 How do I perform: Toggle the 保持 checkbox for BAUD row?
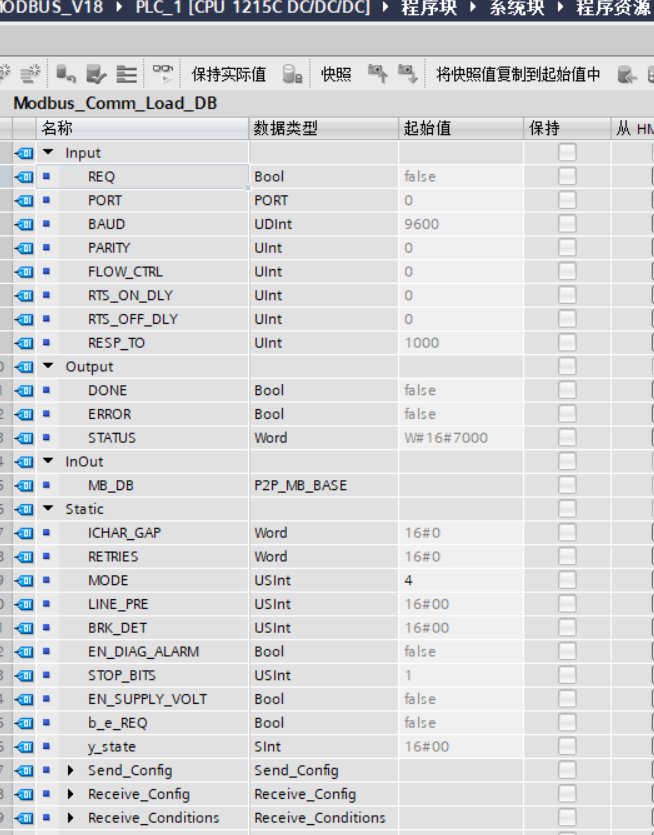click(567, 224)
